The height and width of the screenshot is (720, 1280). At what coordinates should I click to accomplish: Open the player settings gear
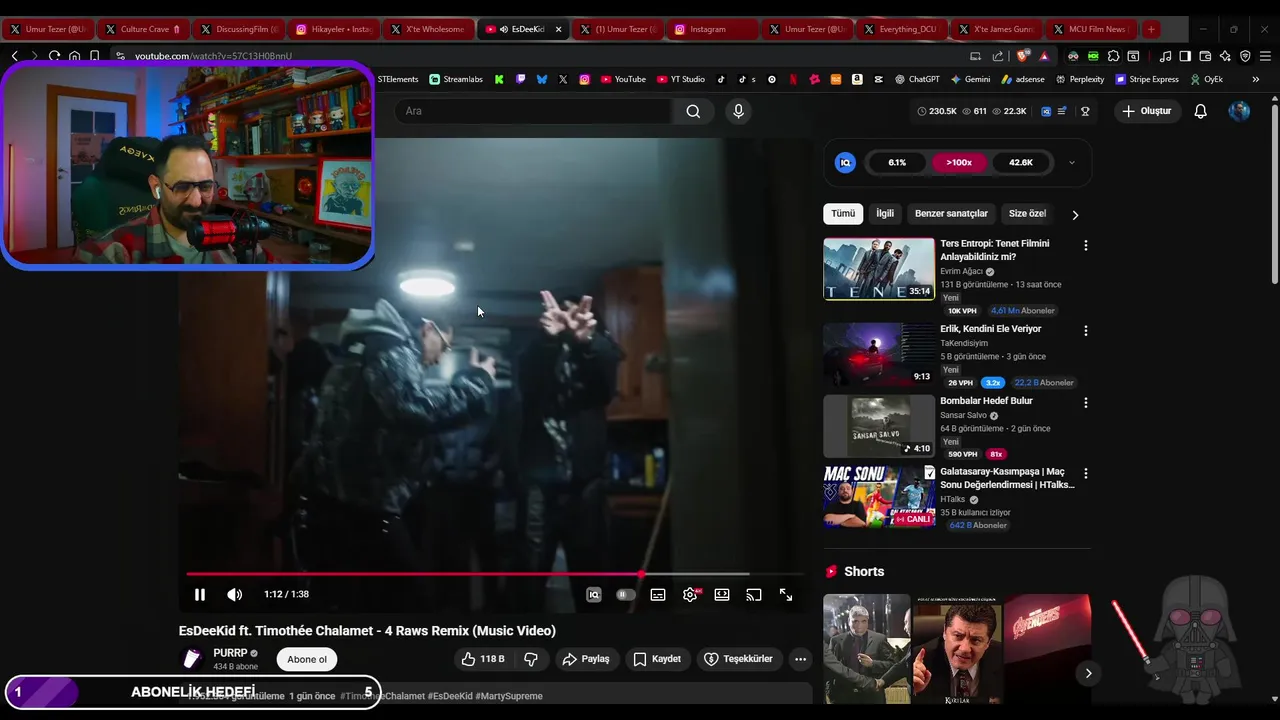690,595
